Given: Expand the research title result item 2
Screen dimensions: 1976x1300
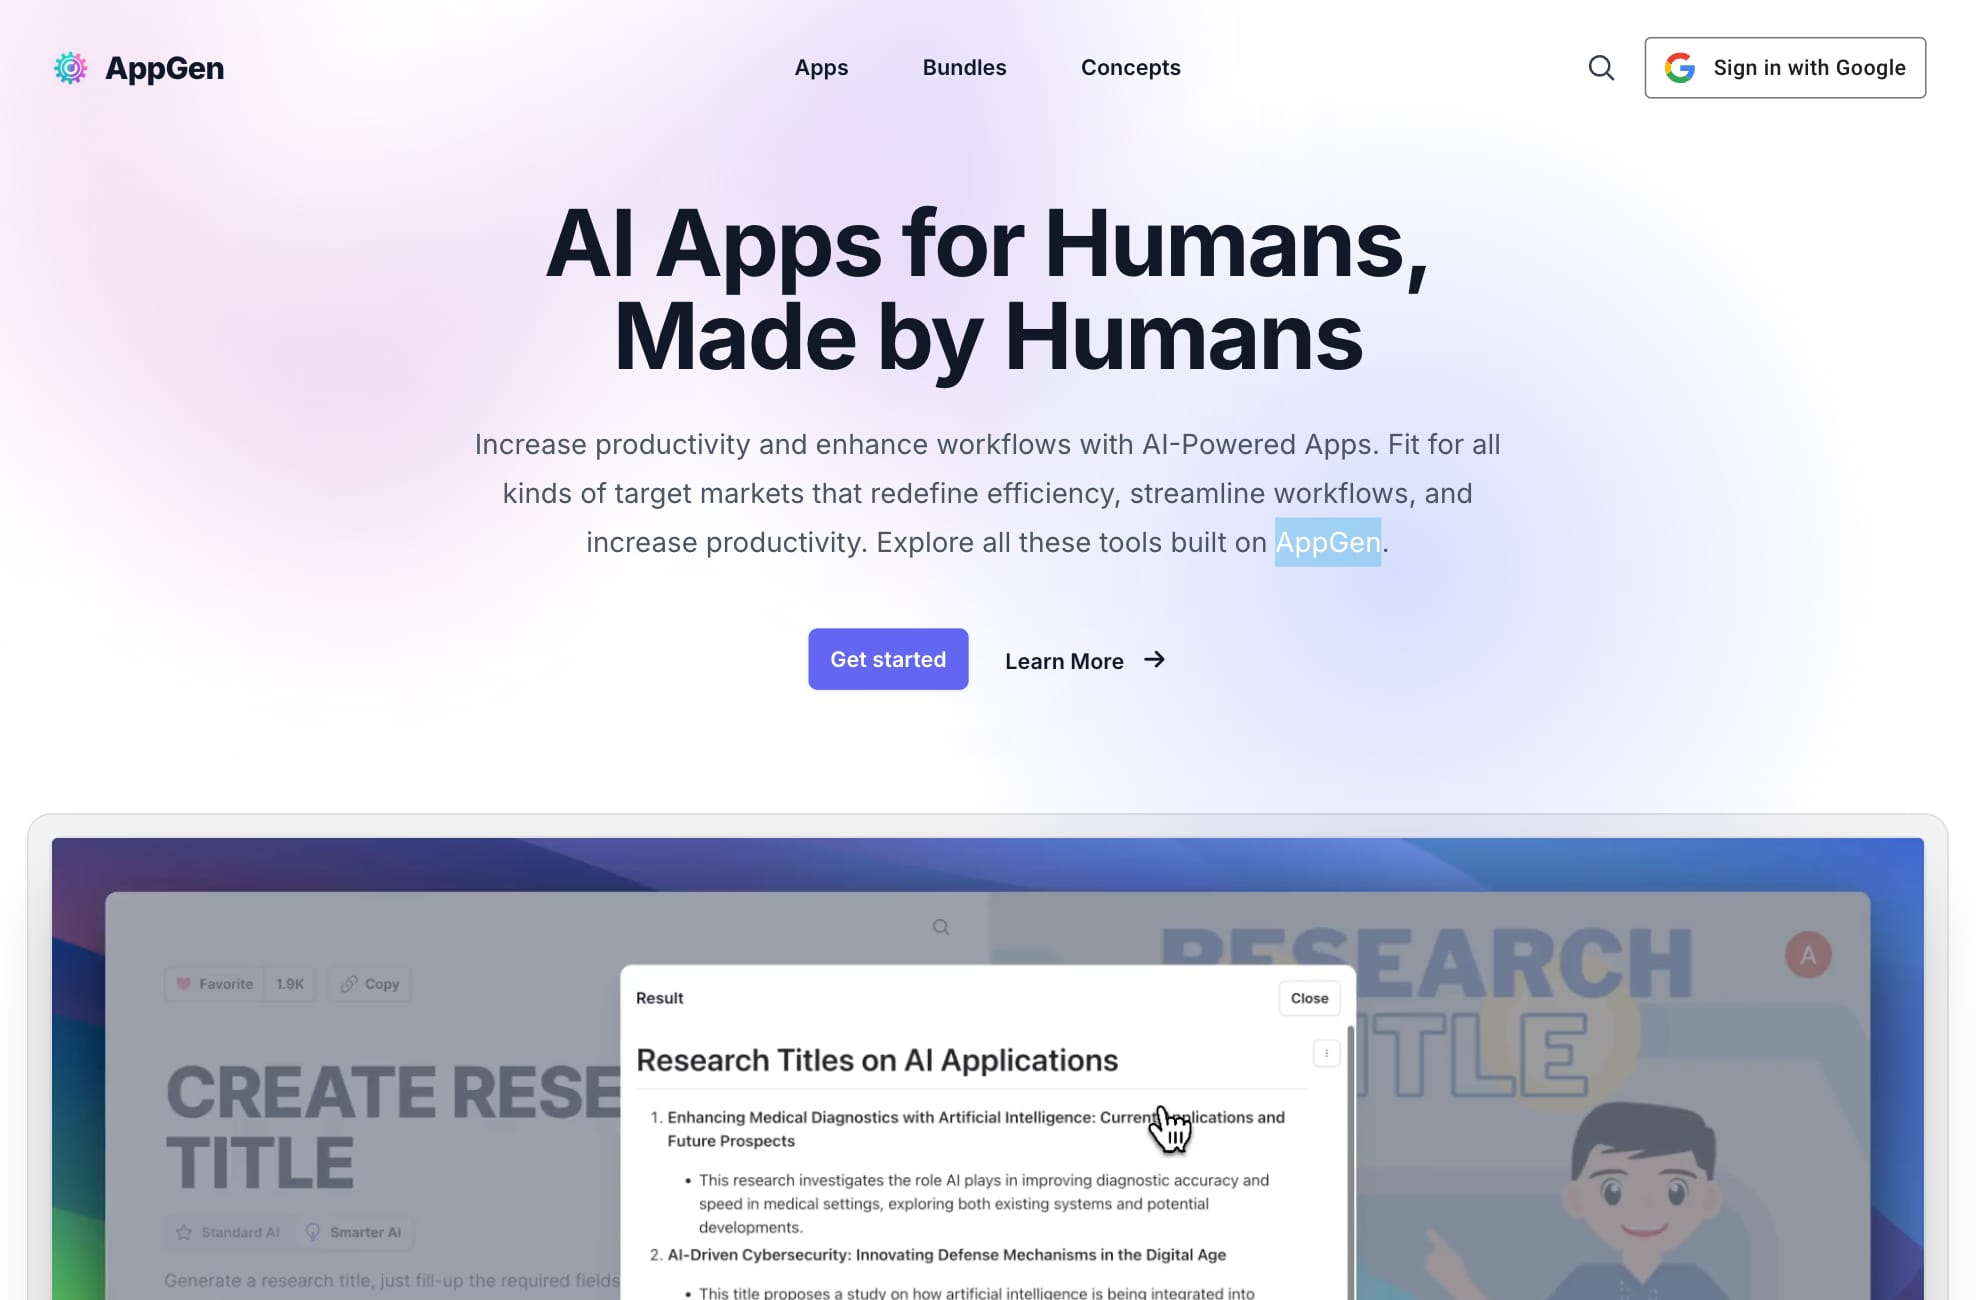Looking at the screenshot, I should [x=946, y=1254].
